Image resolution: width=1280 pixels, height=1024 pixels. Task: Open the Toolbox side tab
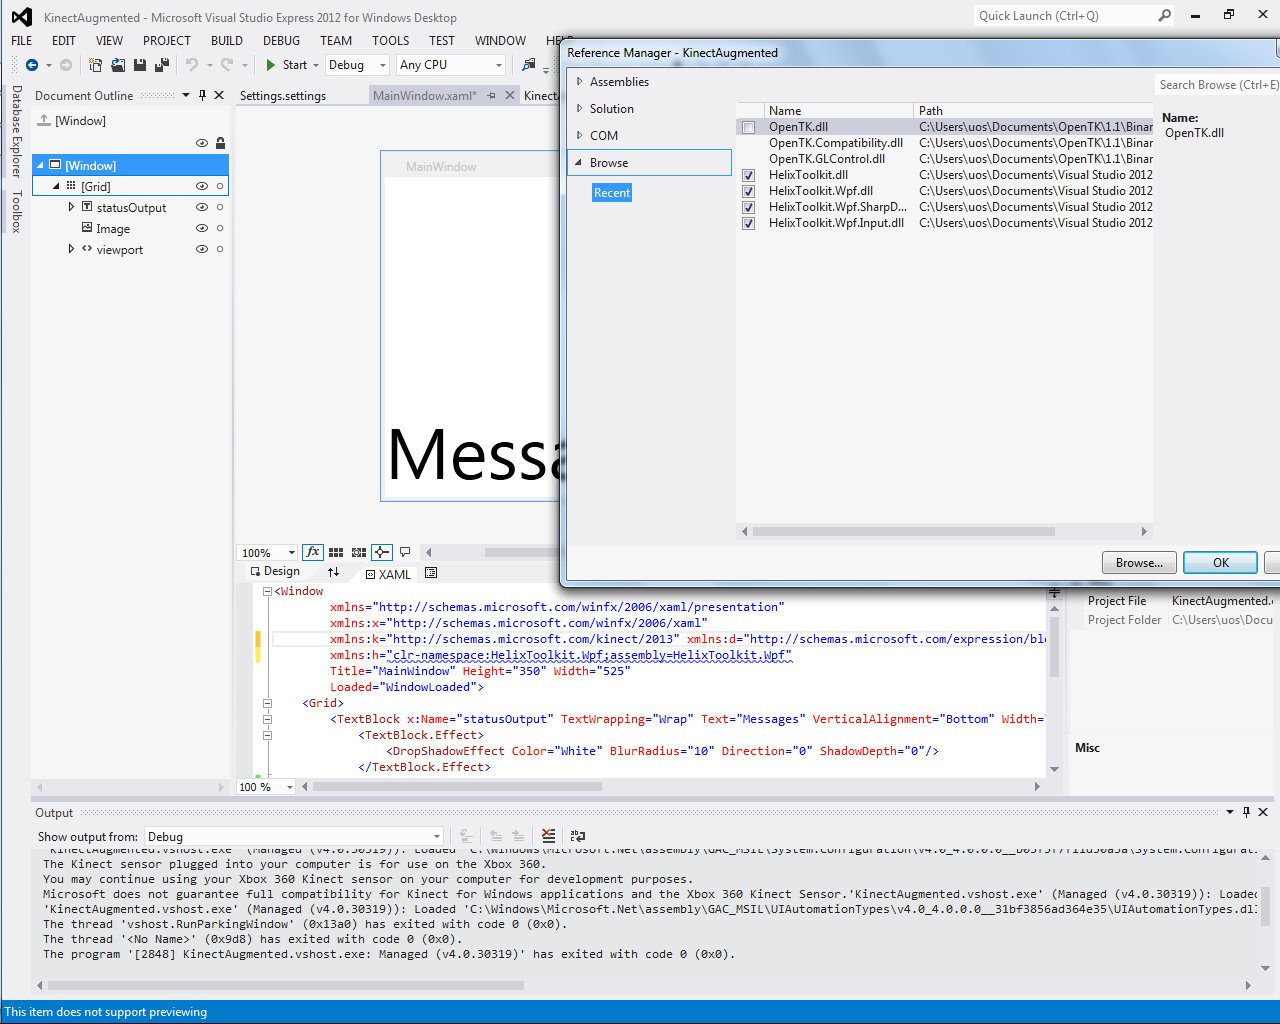pos(16,211)
